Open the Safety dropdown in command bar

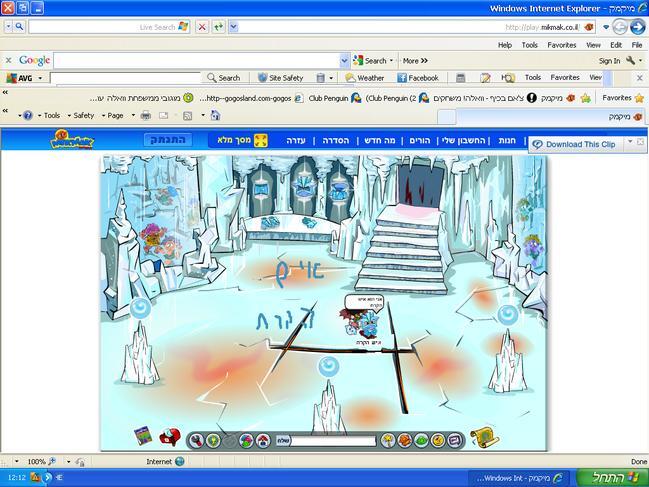point(86,116)
